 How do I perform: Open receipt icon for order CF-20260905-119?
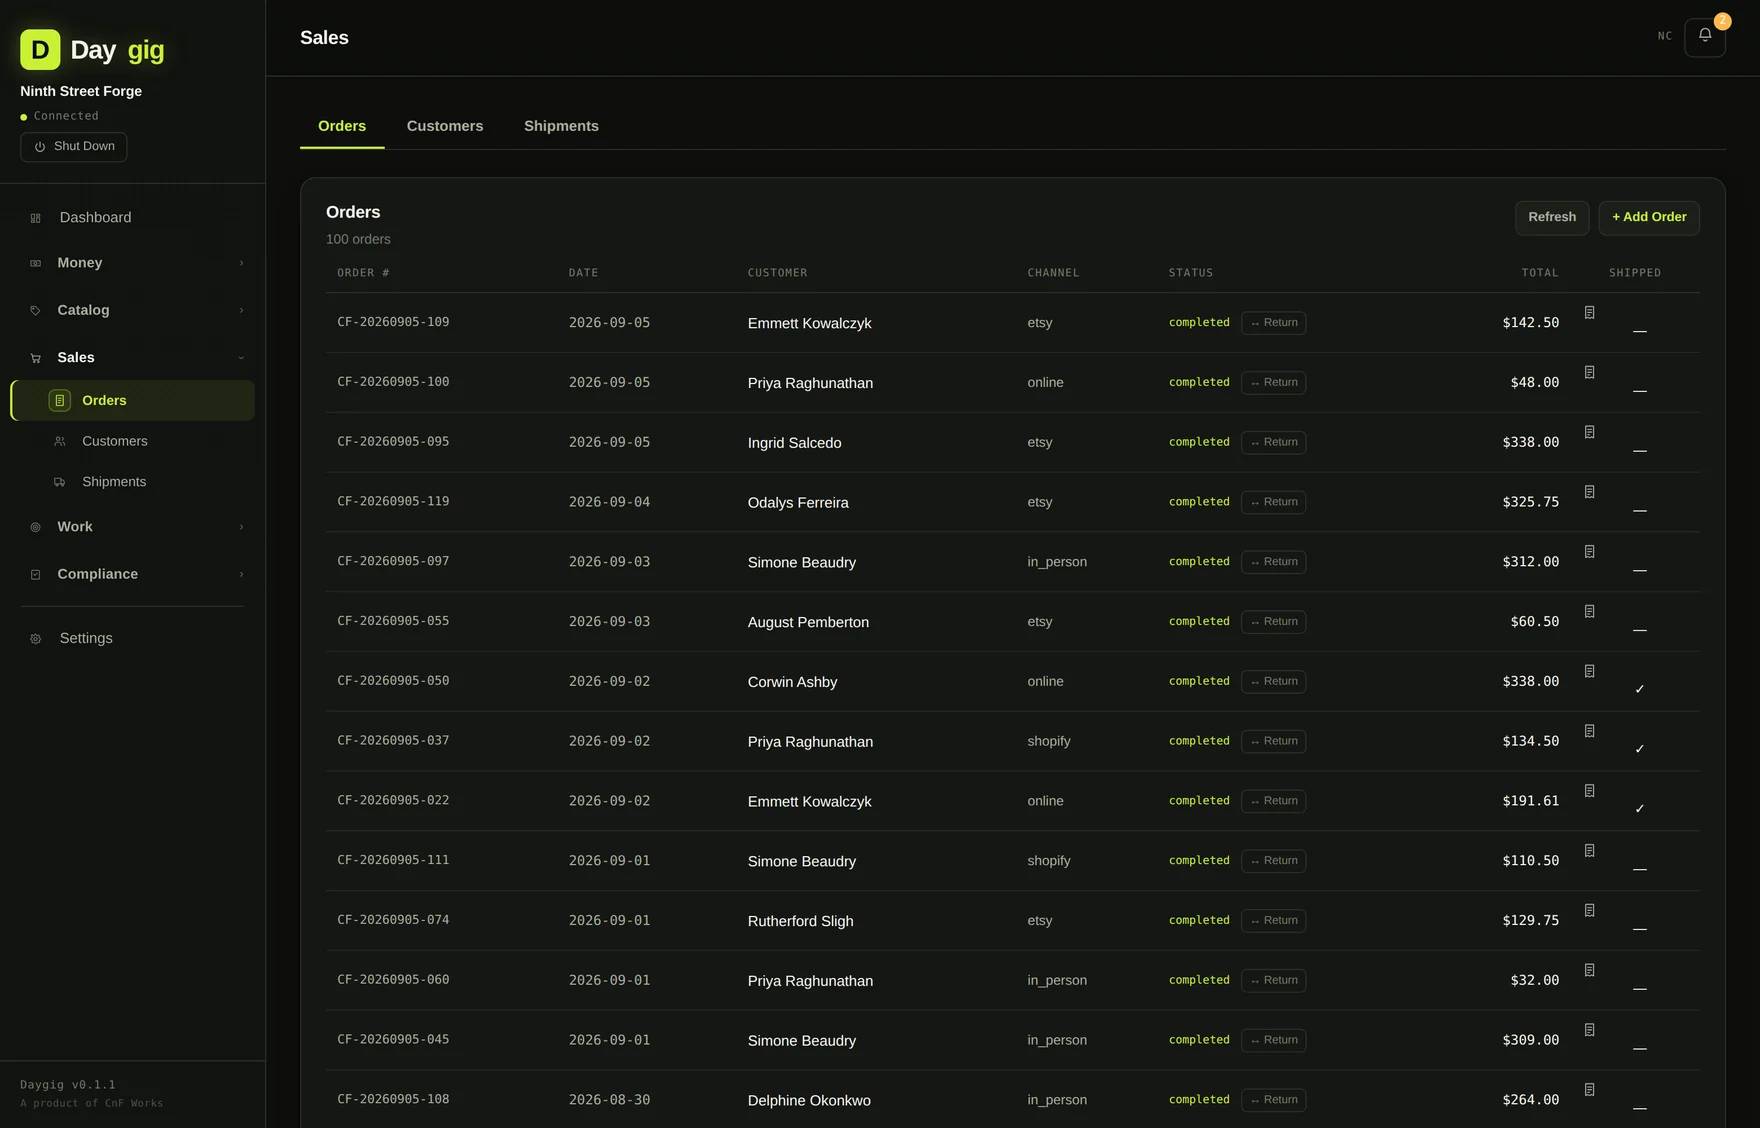click(x=1589, y=492)
